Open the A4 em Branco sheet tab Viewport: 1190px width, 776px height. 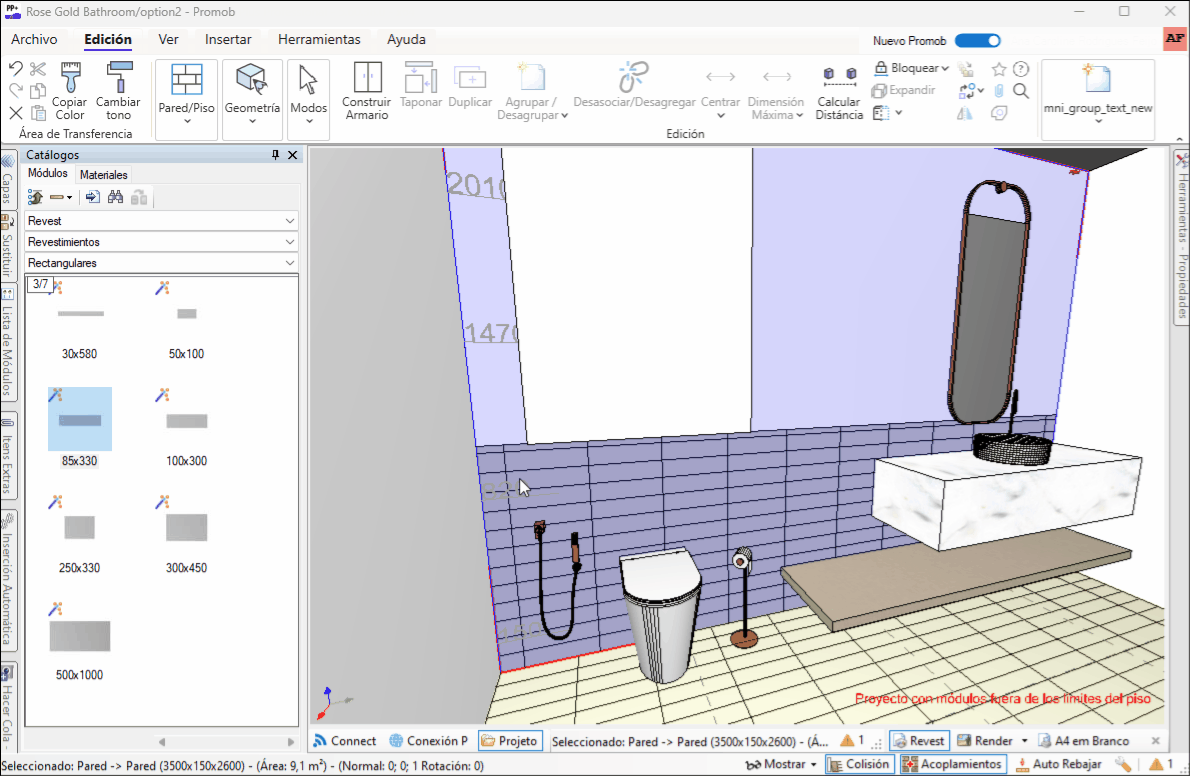click(x=1083, y=741)
